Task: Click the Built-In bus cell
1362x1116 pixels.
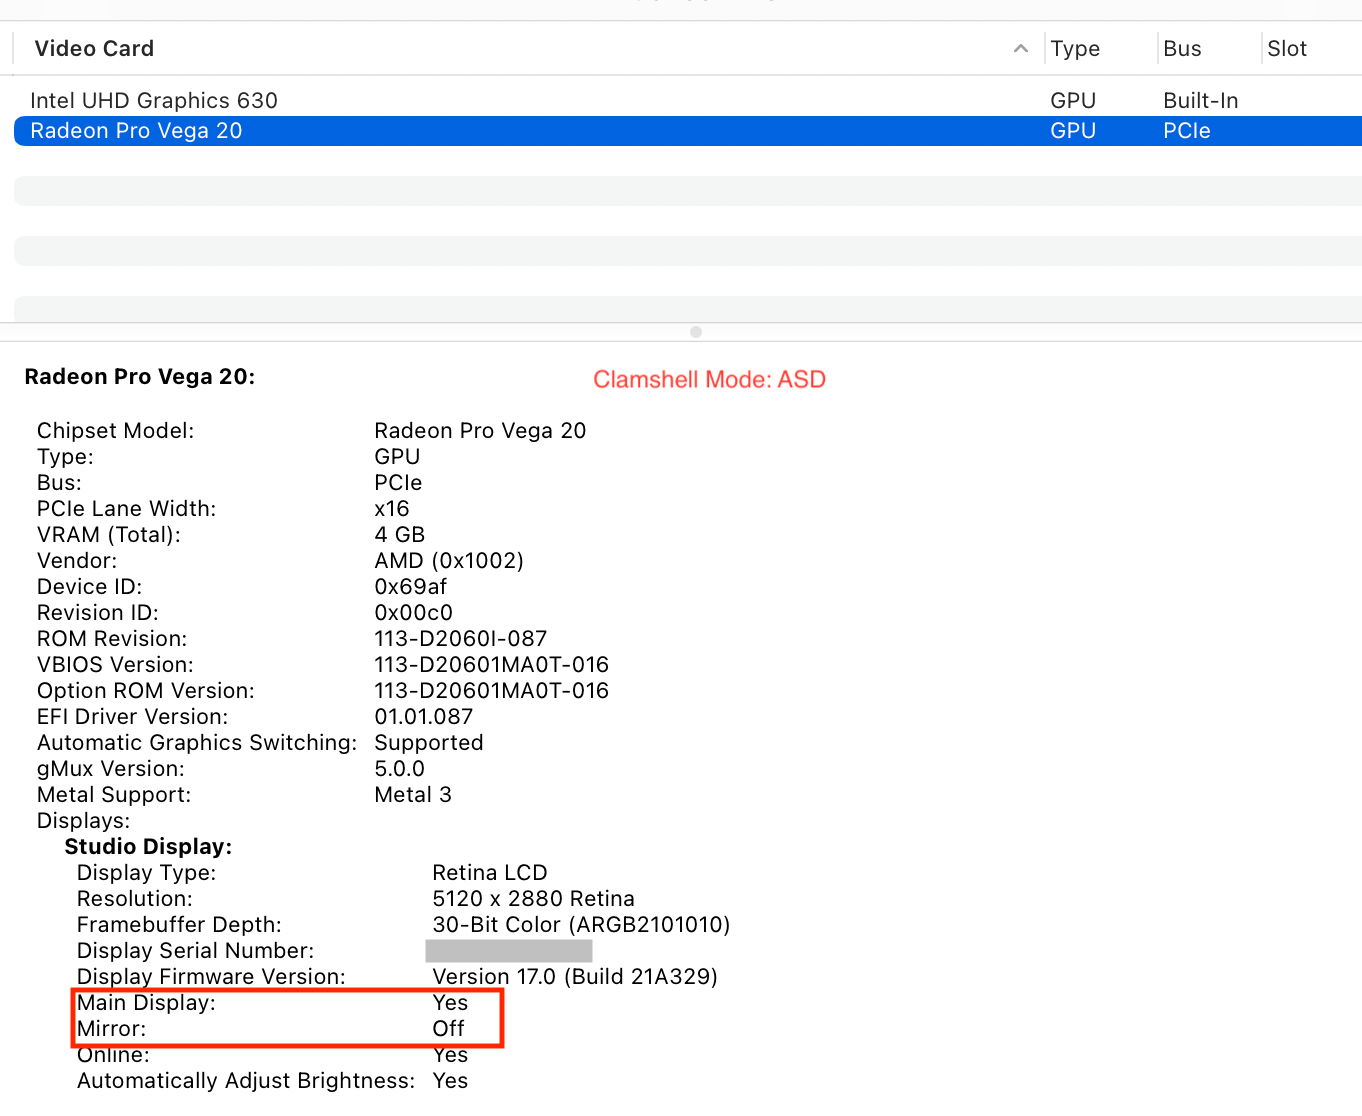Action: [x=1201, y=101]
